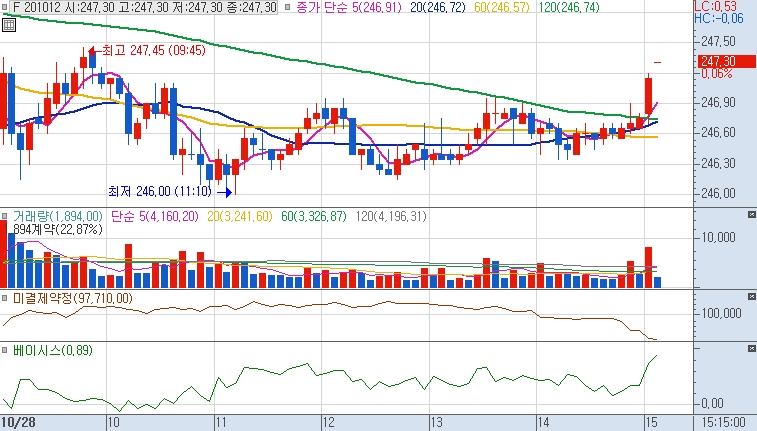This screenshot has height=431, width=757.
Task: Click the 10/28 date label on the time axis
Action: tap(19, 423)
